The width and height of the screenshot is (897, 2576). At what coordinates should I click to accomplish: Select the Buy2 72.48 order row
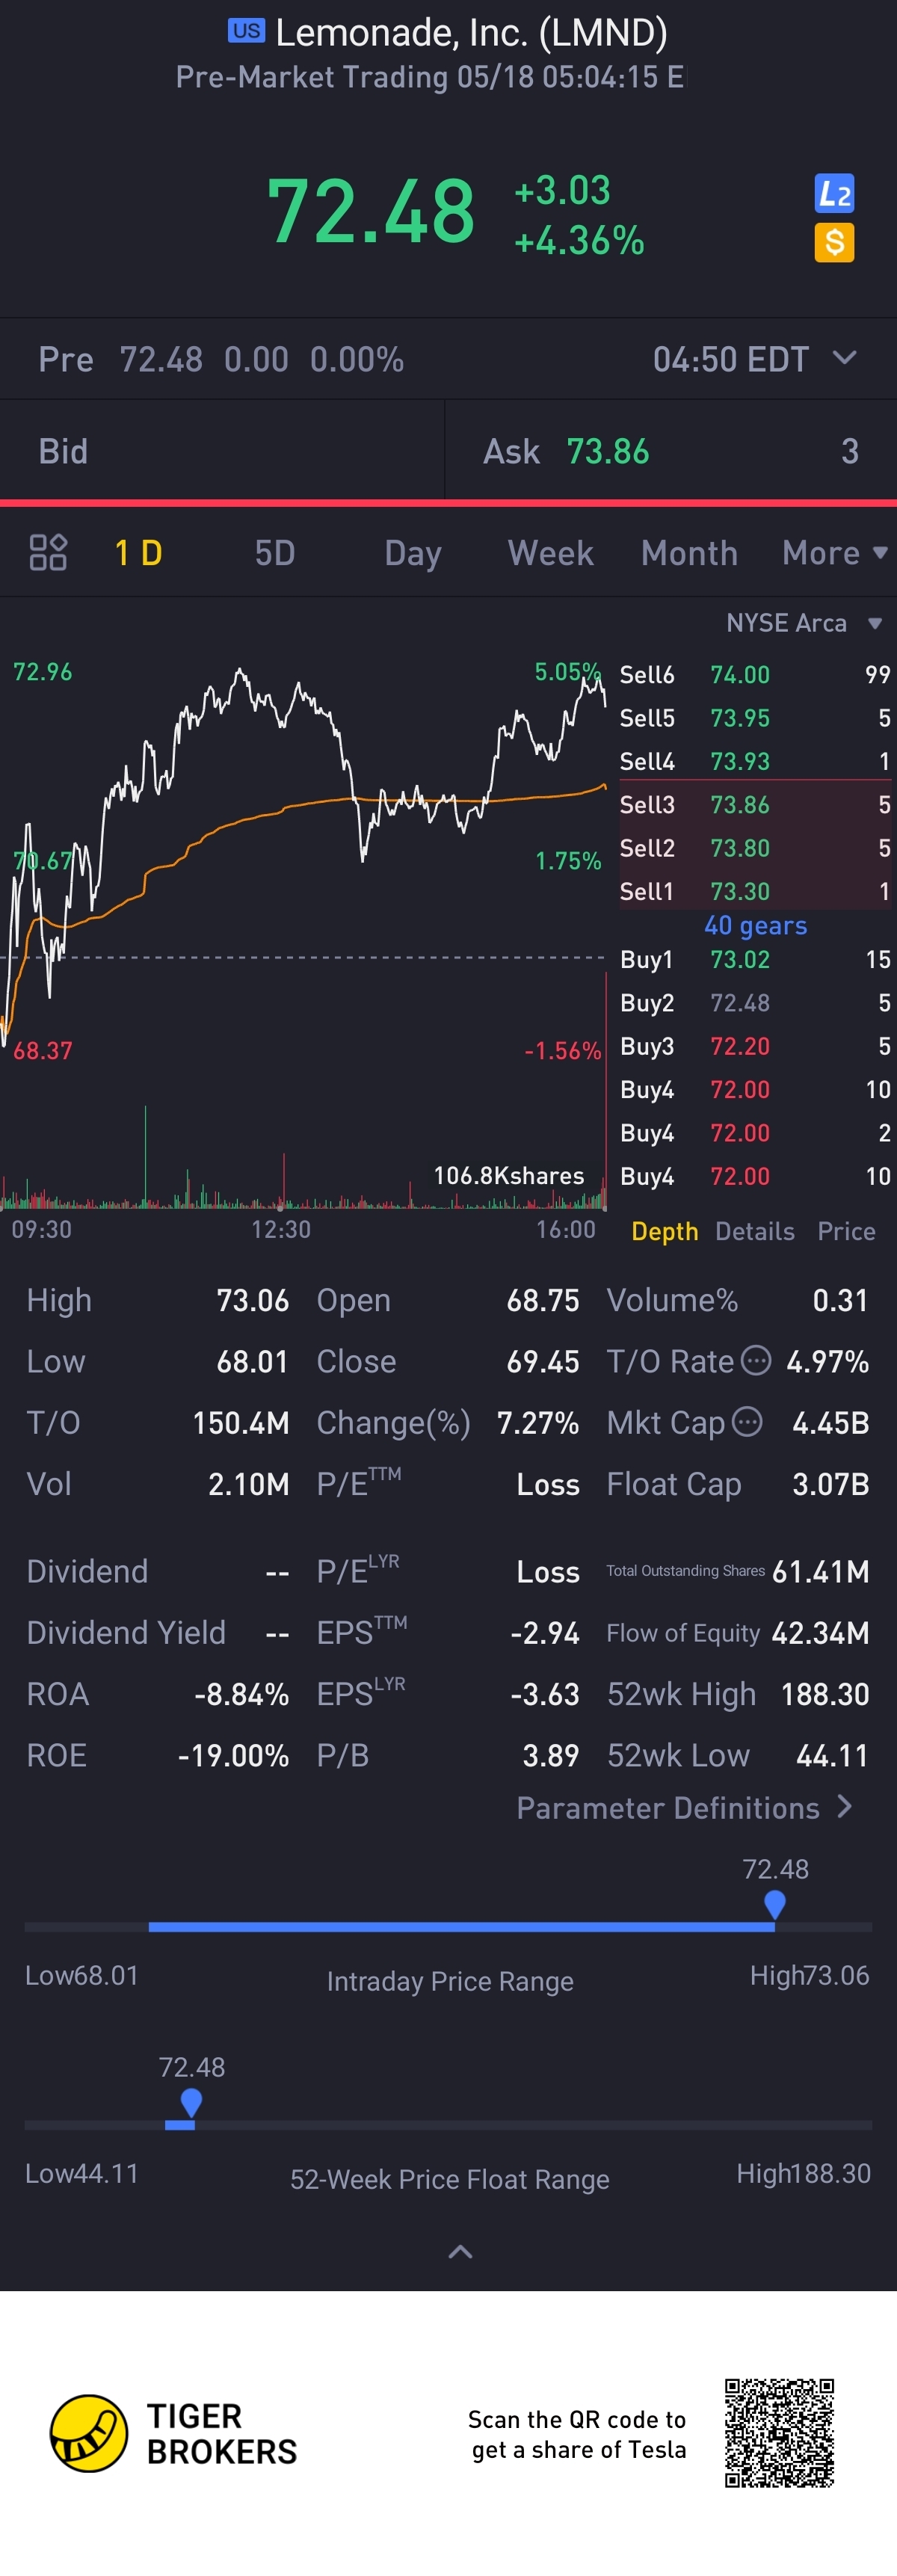click(x=754, y=1002)
